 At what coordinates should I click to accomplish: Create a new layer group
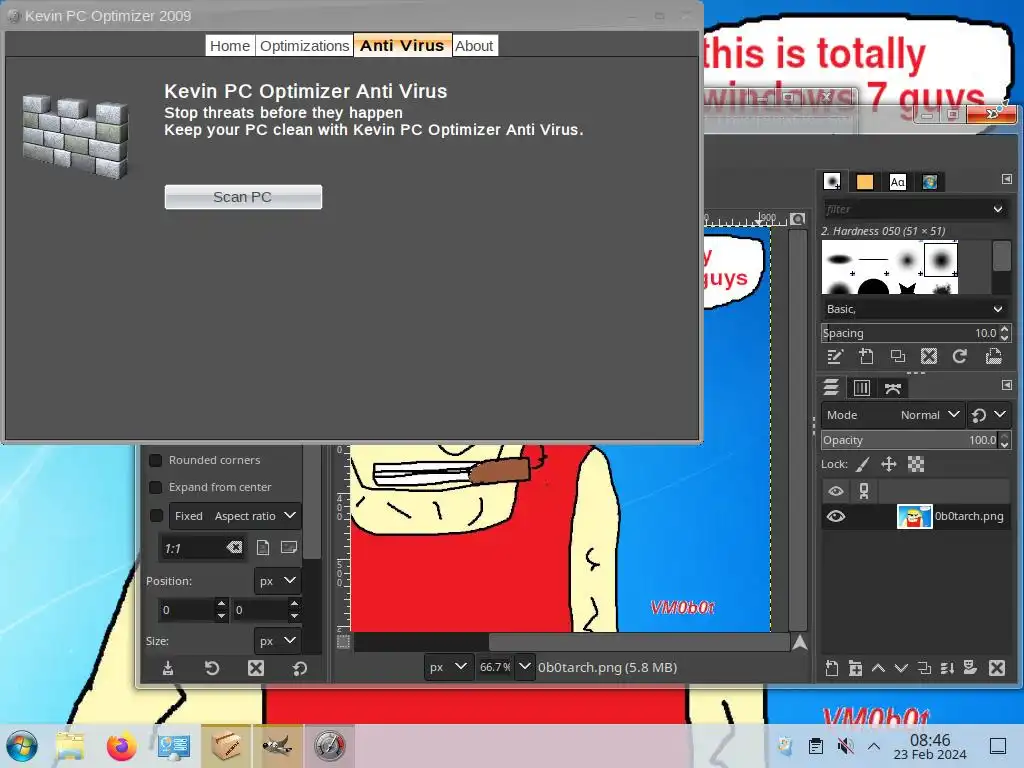coord(855,668)
